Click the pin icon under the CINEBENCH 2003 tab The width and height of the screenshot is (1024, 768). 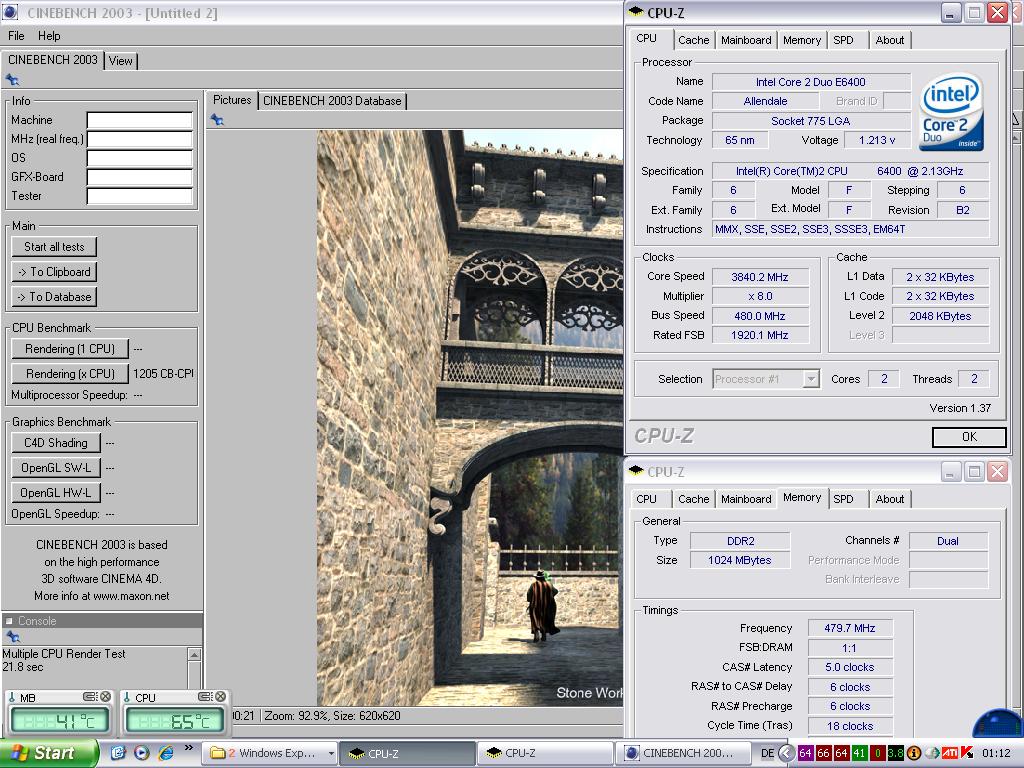pos(12,80)
